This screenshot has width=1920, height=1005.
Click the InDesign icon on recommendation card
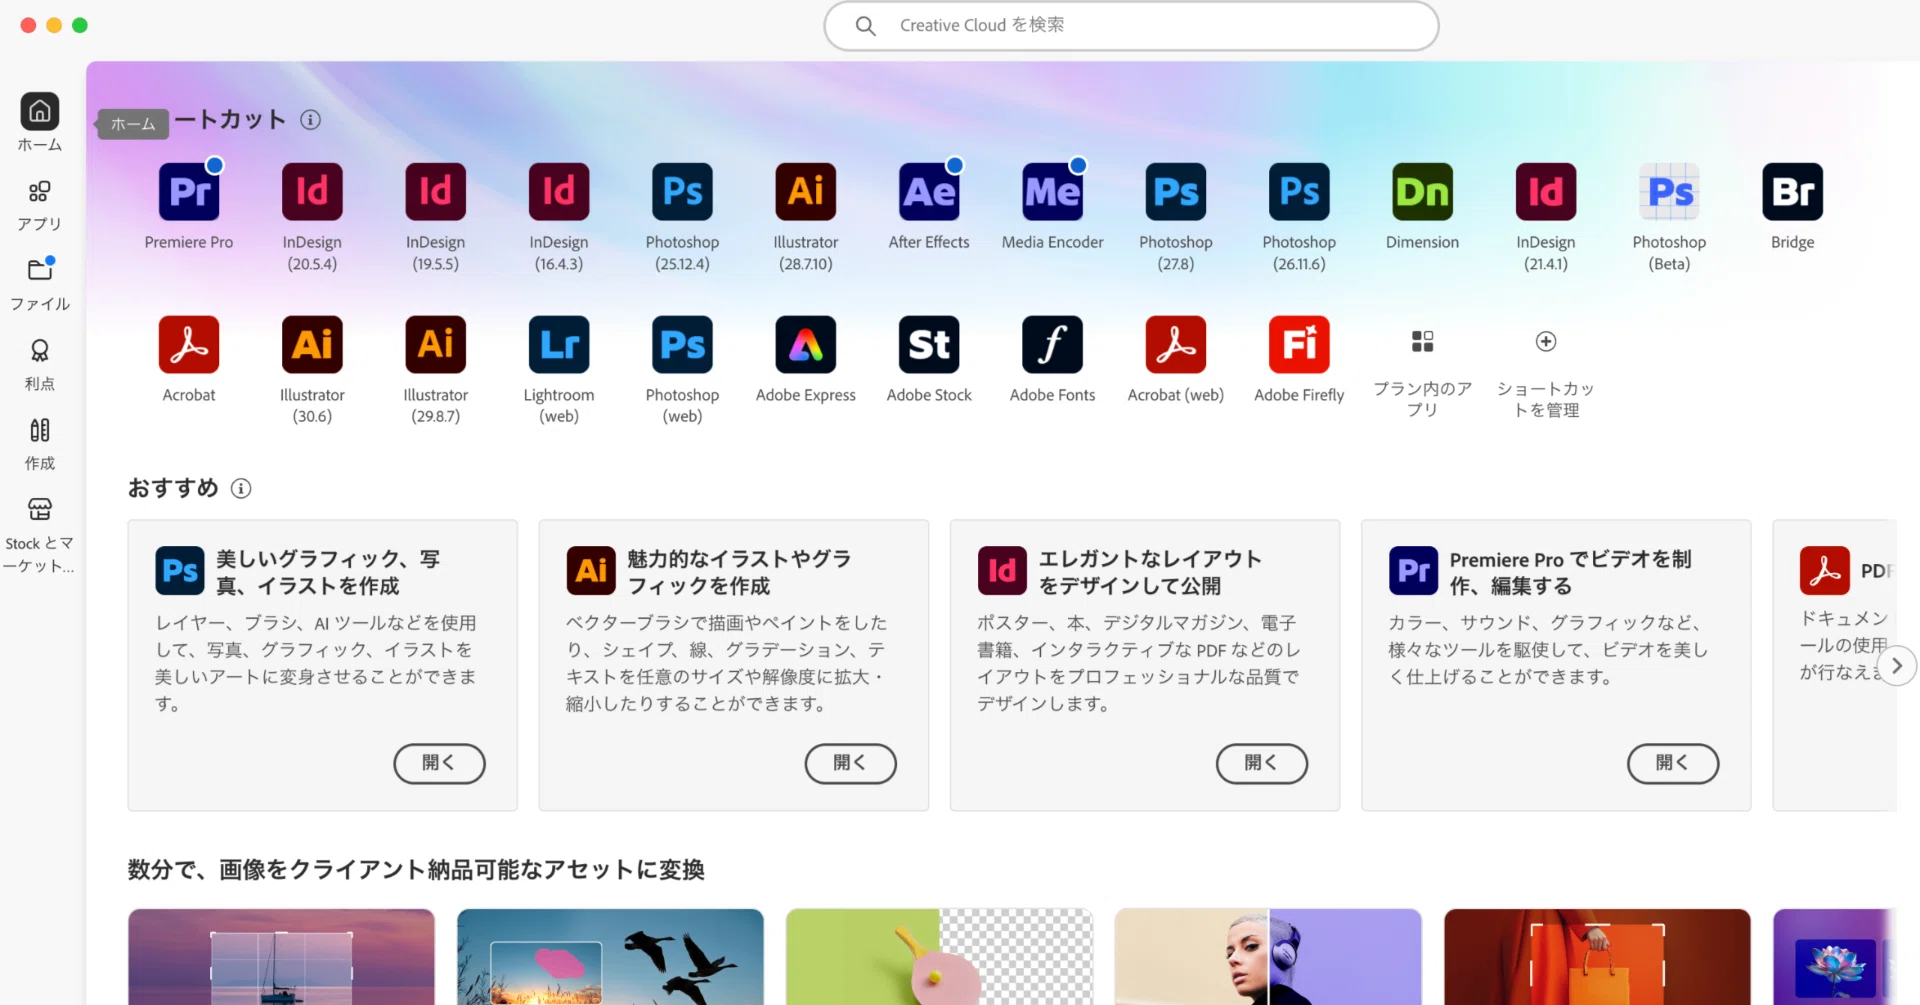1002,571
